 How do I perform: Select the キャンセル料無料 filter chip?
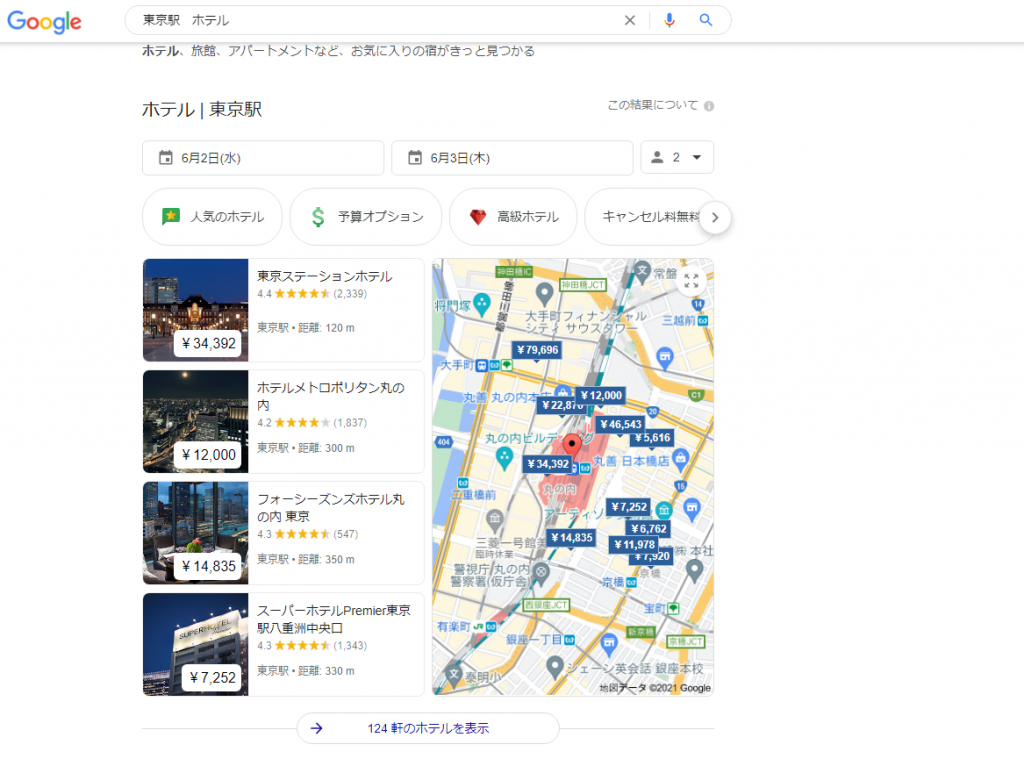[x=642, y=217]
